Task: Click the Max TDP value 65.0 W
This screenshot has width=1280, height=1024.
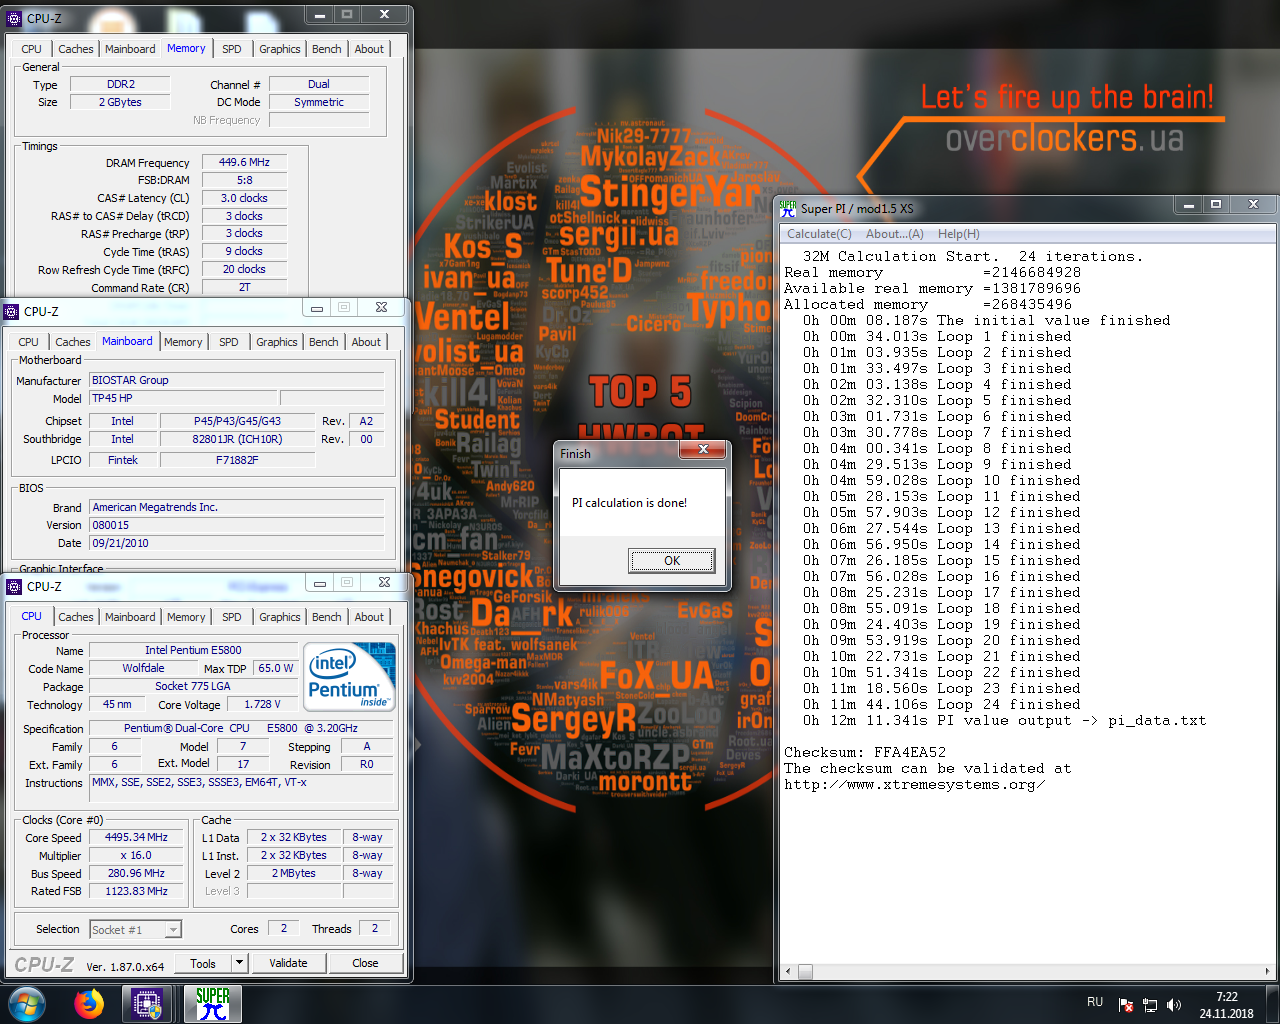Action: 276,668
